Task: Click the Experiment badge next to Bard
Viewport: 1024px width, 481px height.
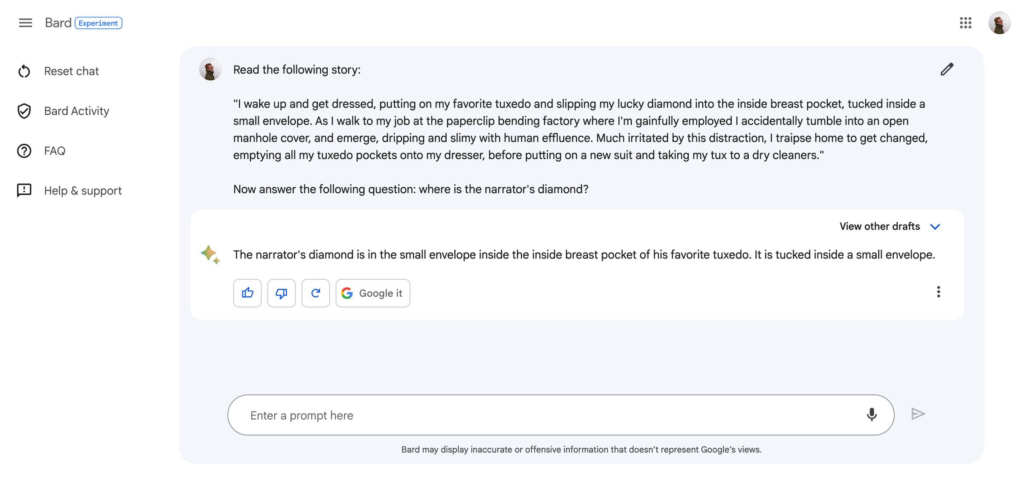Action: click(99, 23)
